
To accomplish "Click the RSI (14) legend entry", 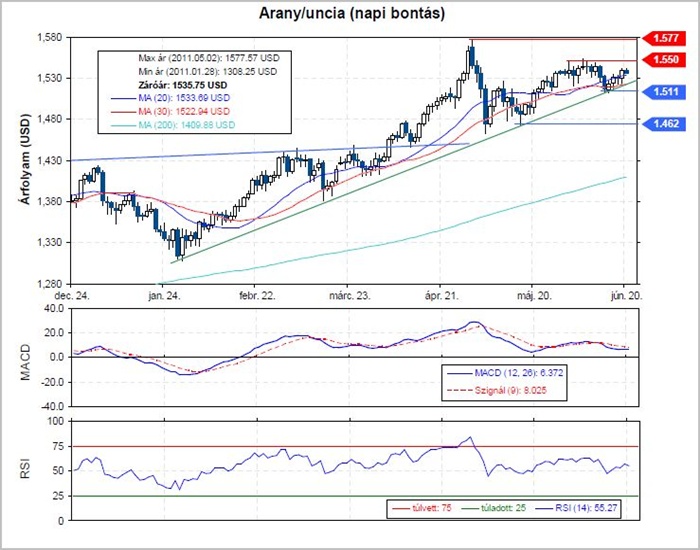I will (582, 508).
